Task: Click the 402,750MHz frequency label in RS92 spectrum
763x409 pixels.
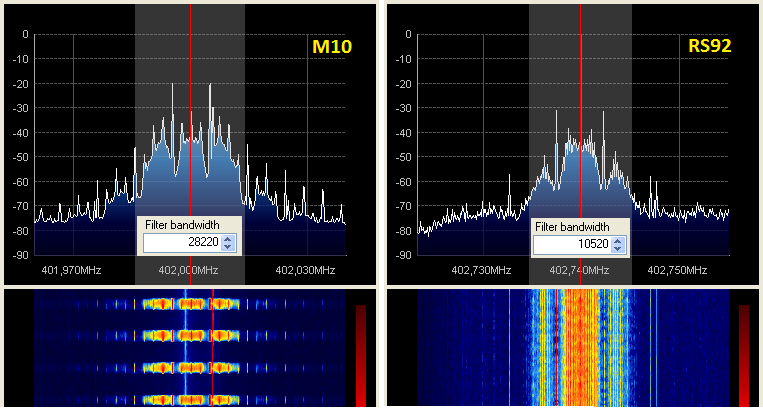Action: point(677,270)
